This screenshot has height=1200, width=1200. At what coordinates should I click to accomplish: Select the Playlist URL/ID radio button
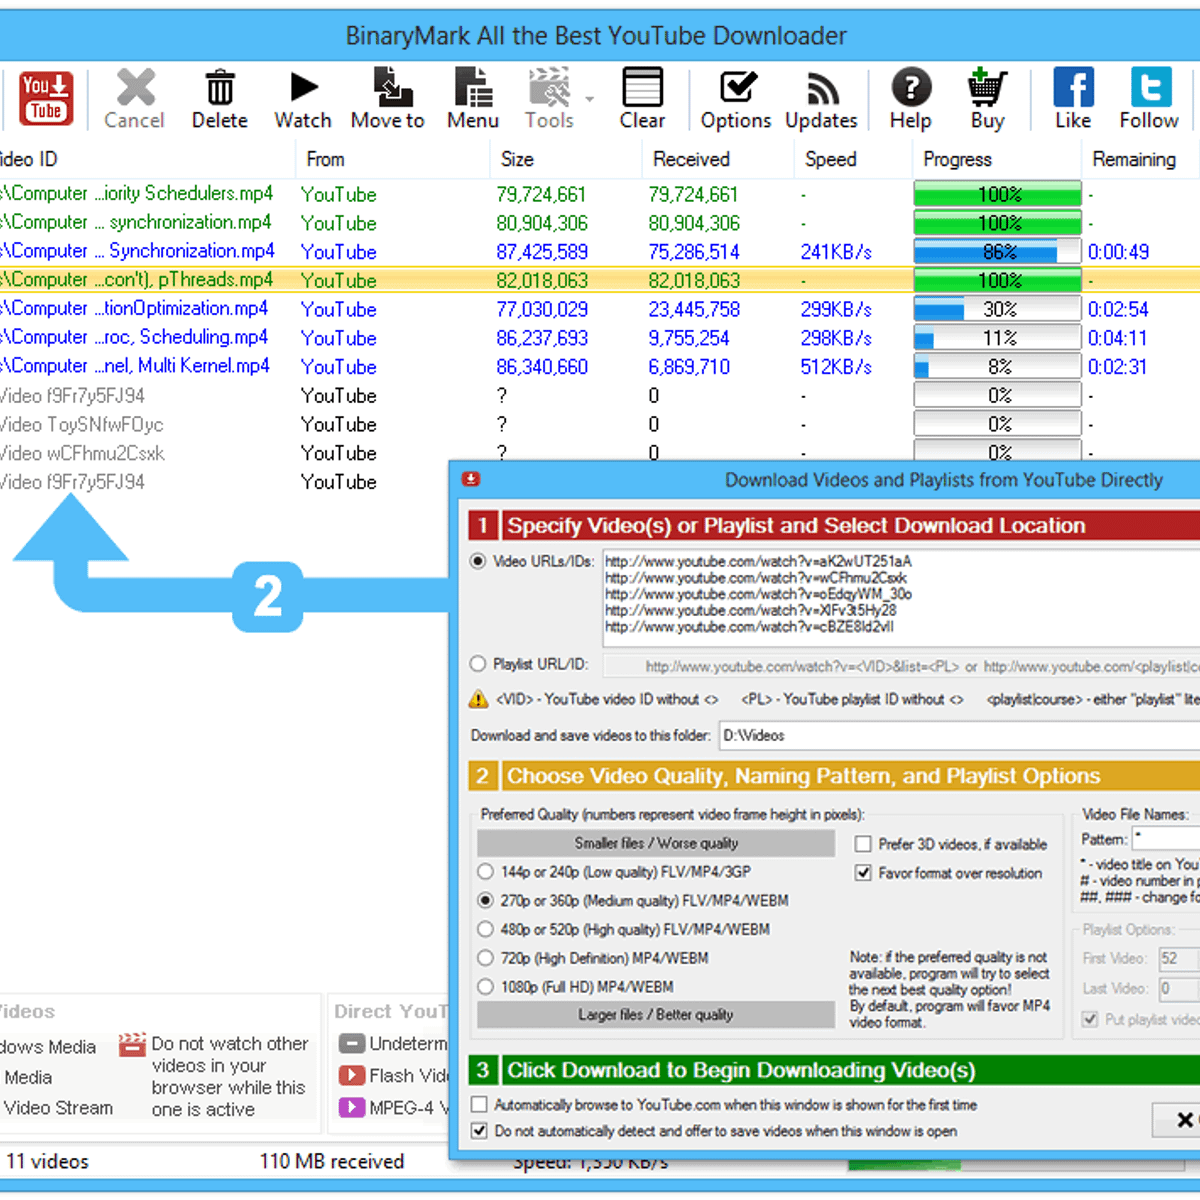coord(479,664)
